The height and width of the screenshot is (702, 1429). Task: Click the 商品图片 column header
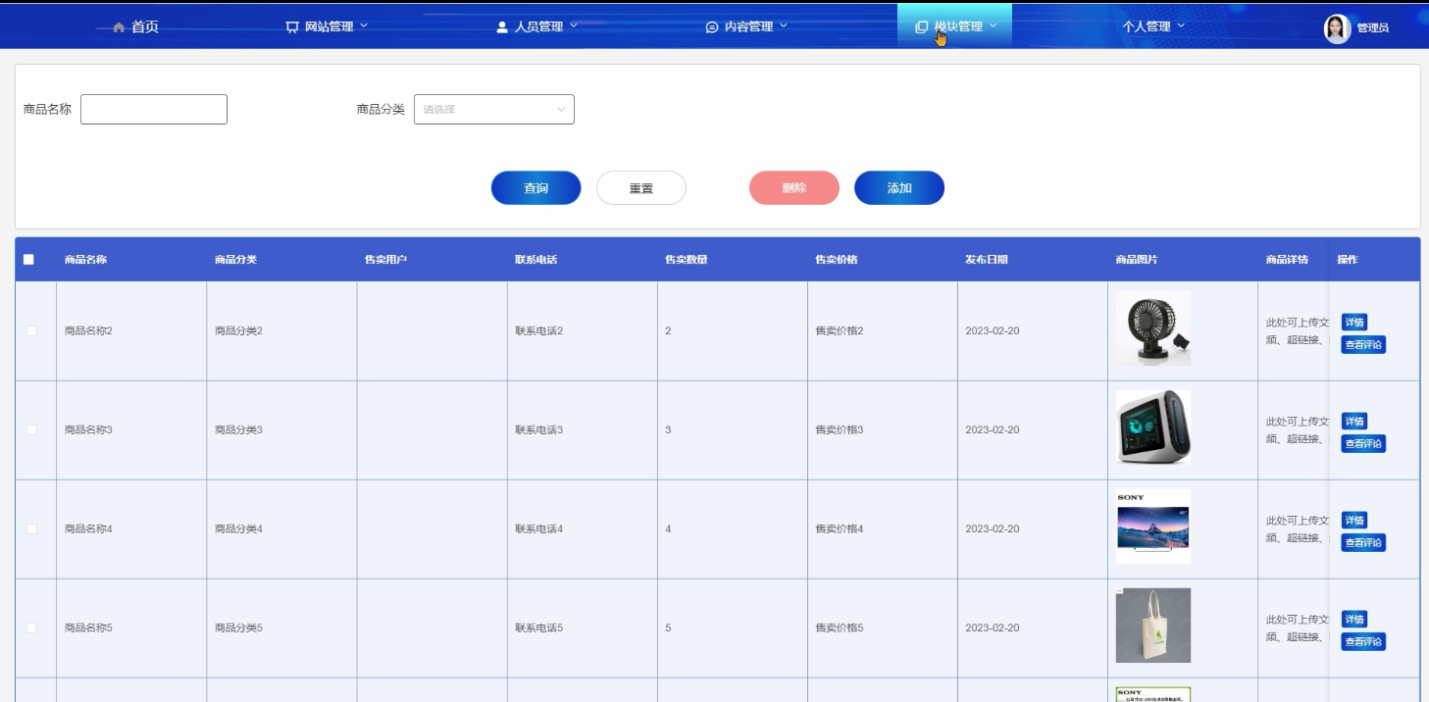(1137, 260)
